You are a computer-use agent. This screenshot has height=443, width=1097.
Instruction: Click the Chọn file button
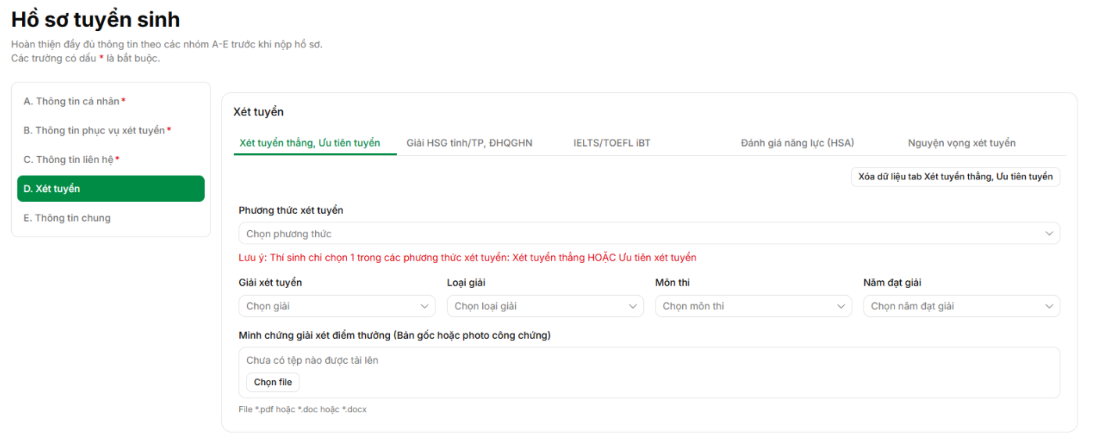click(x=273, y=382)
